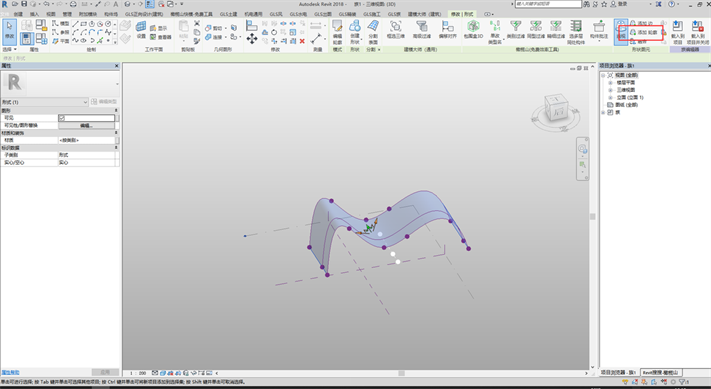Expand the Views (all) tree node
Image resolution: width=711 pixels, height=389 pixels.
pos(604,75)
